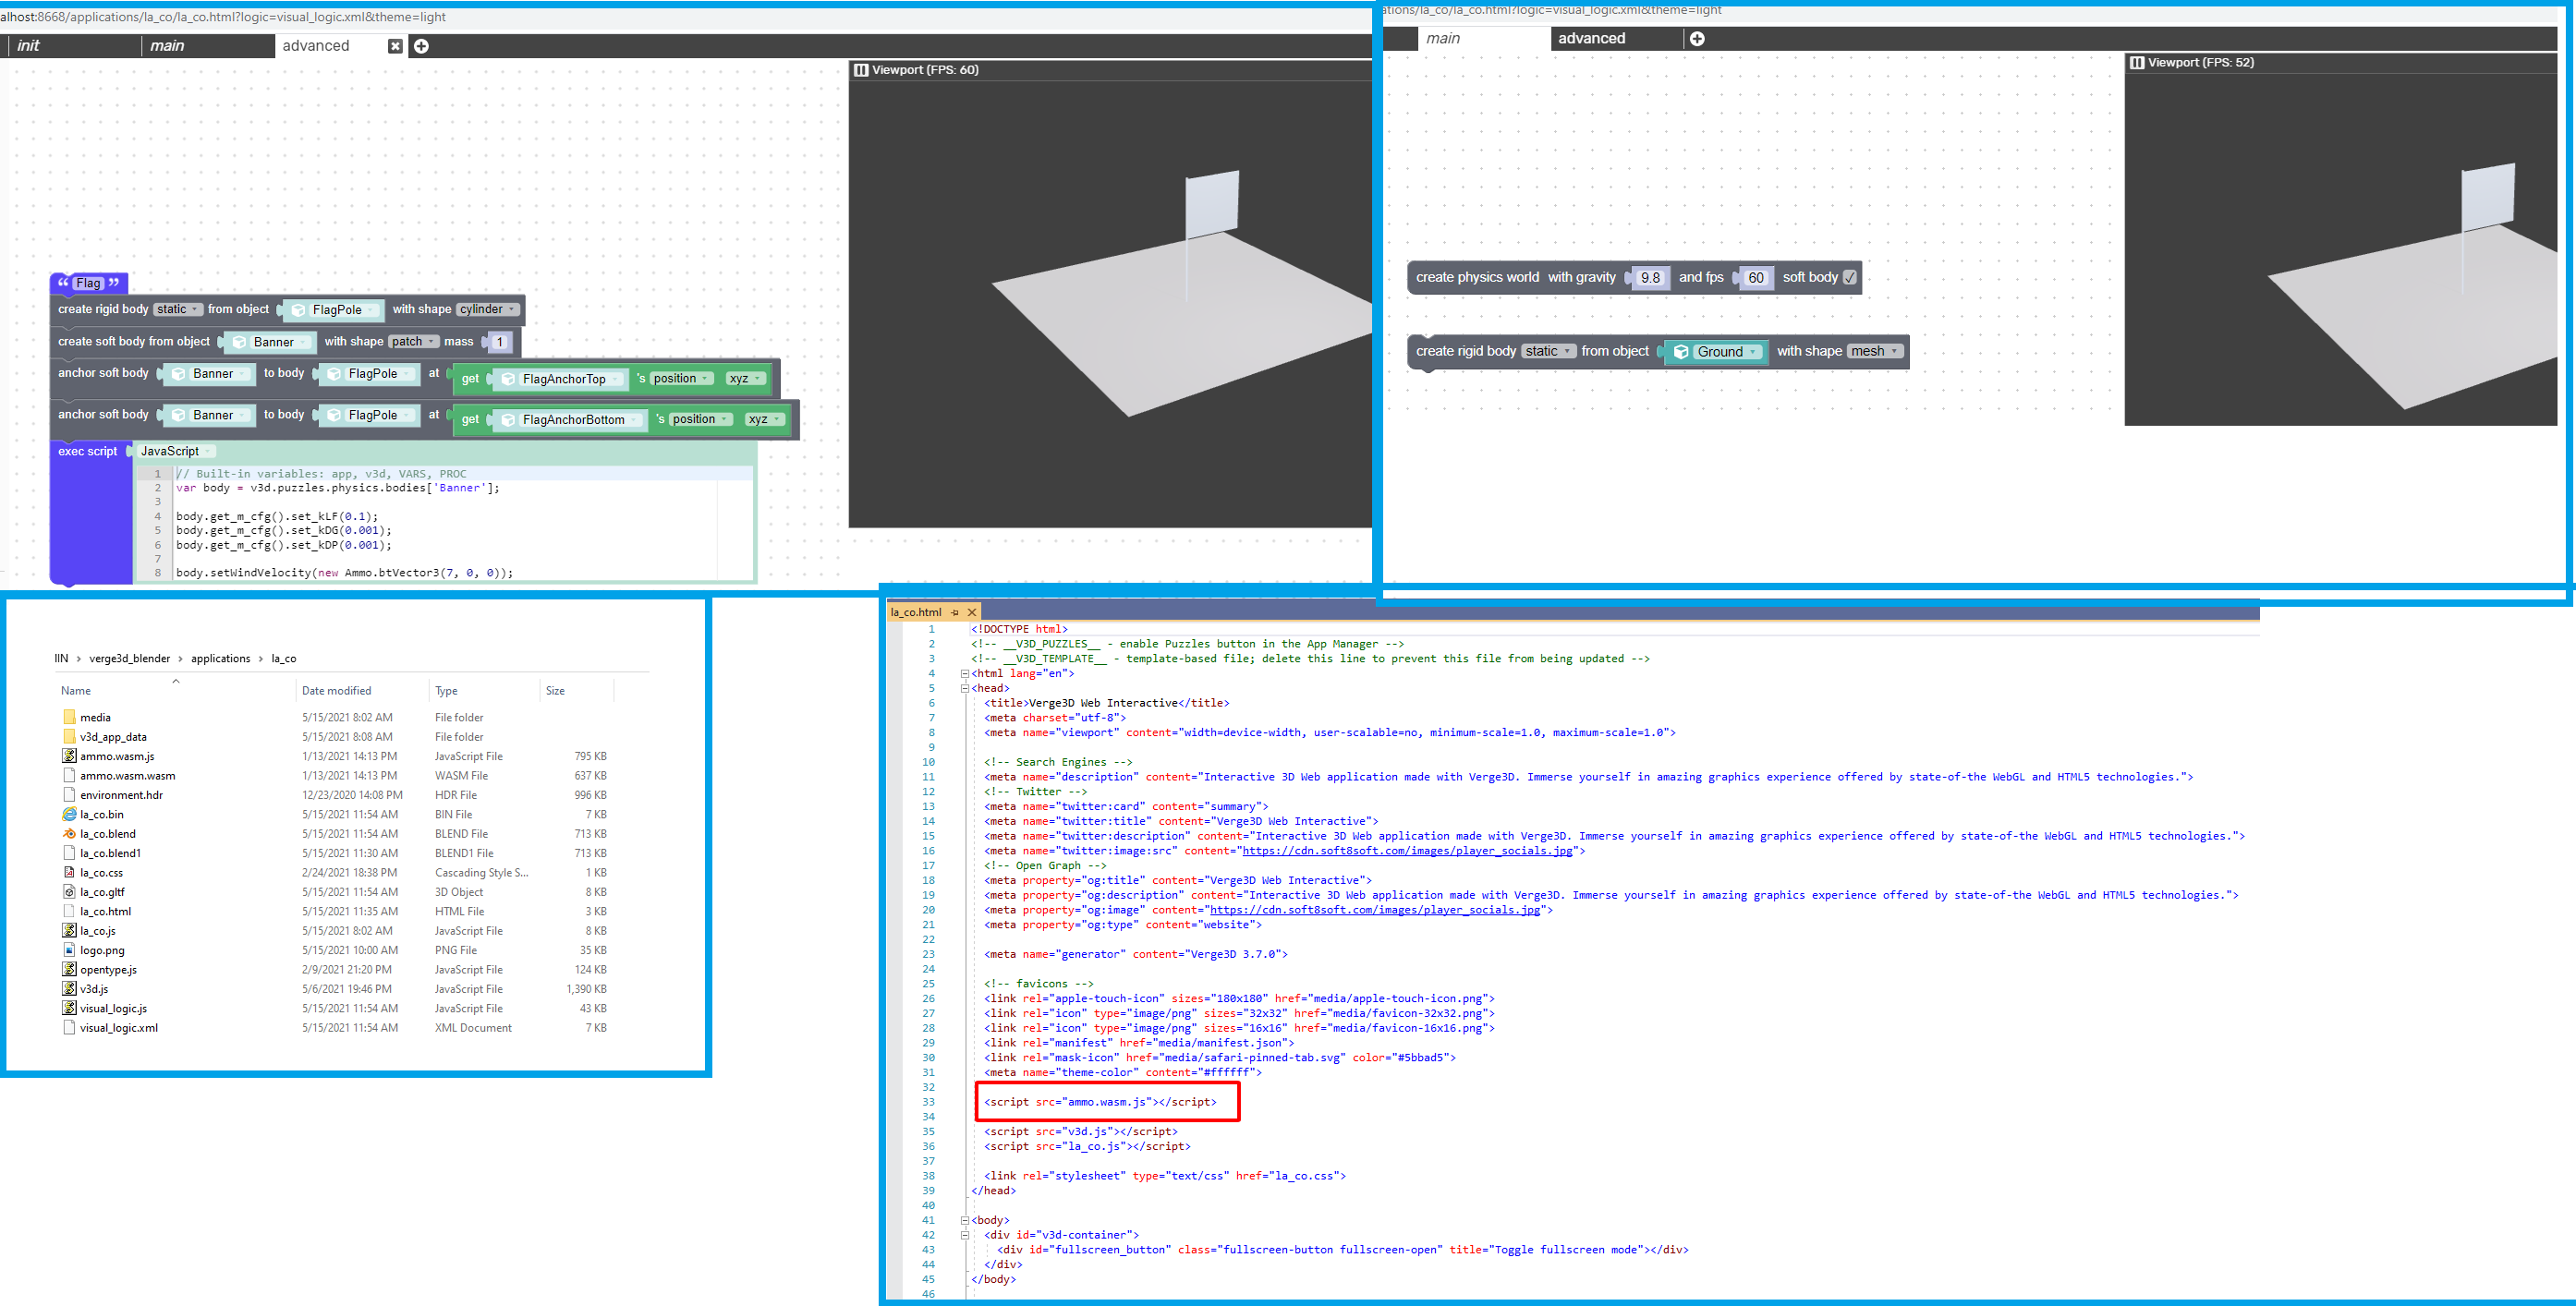Select the main tab in right editor
2576x1306 pixels.
[x=1483, y=39]
